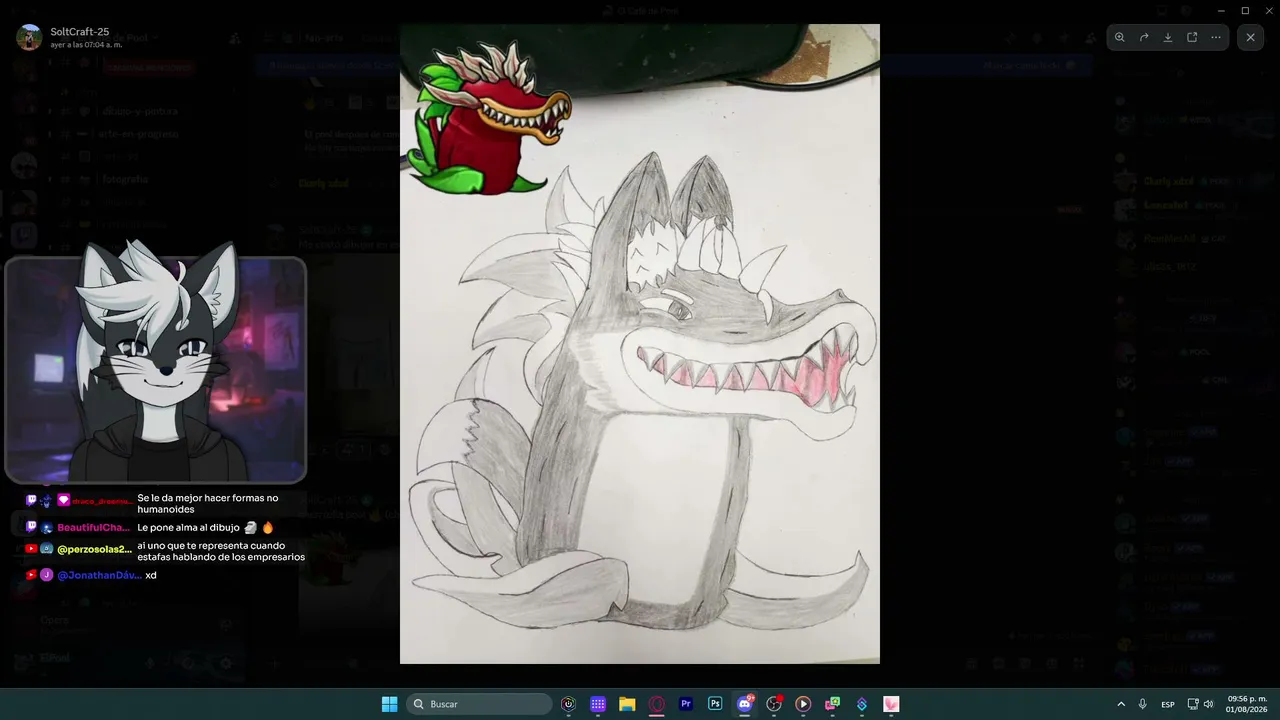Open OBS Studio from the taskbar

click(x=774, y=704)
